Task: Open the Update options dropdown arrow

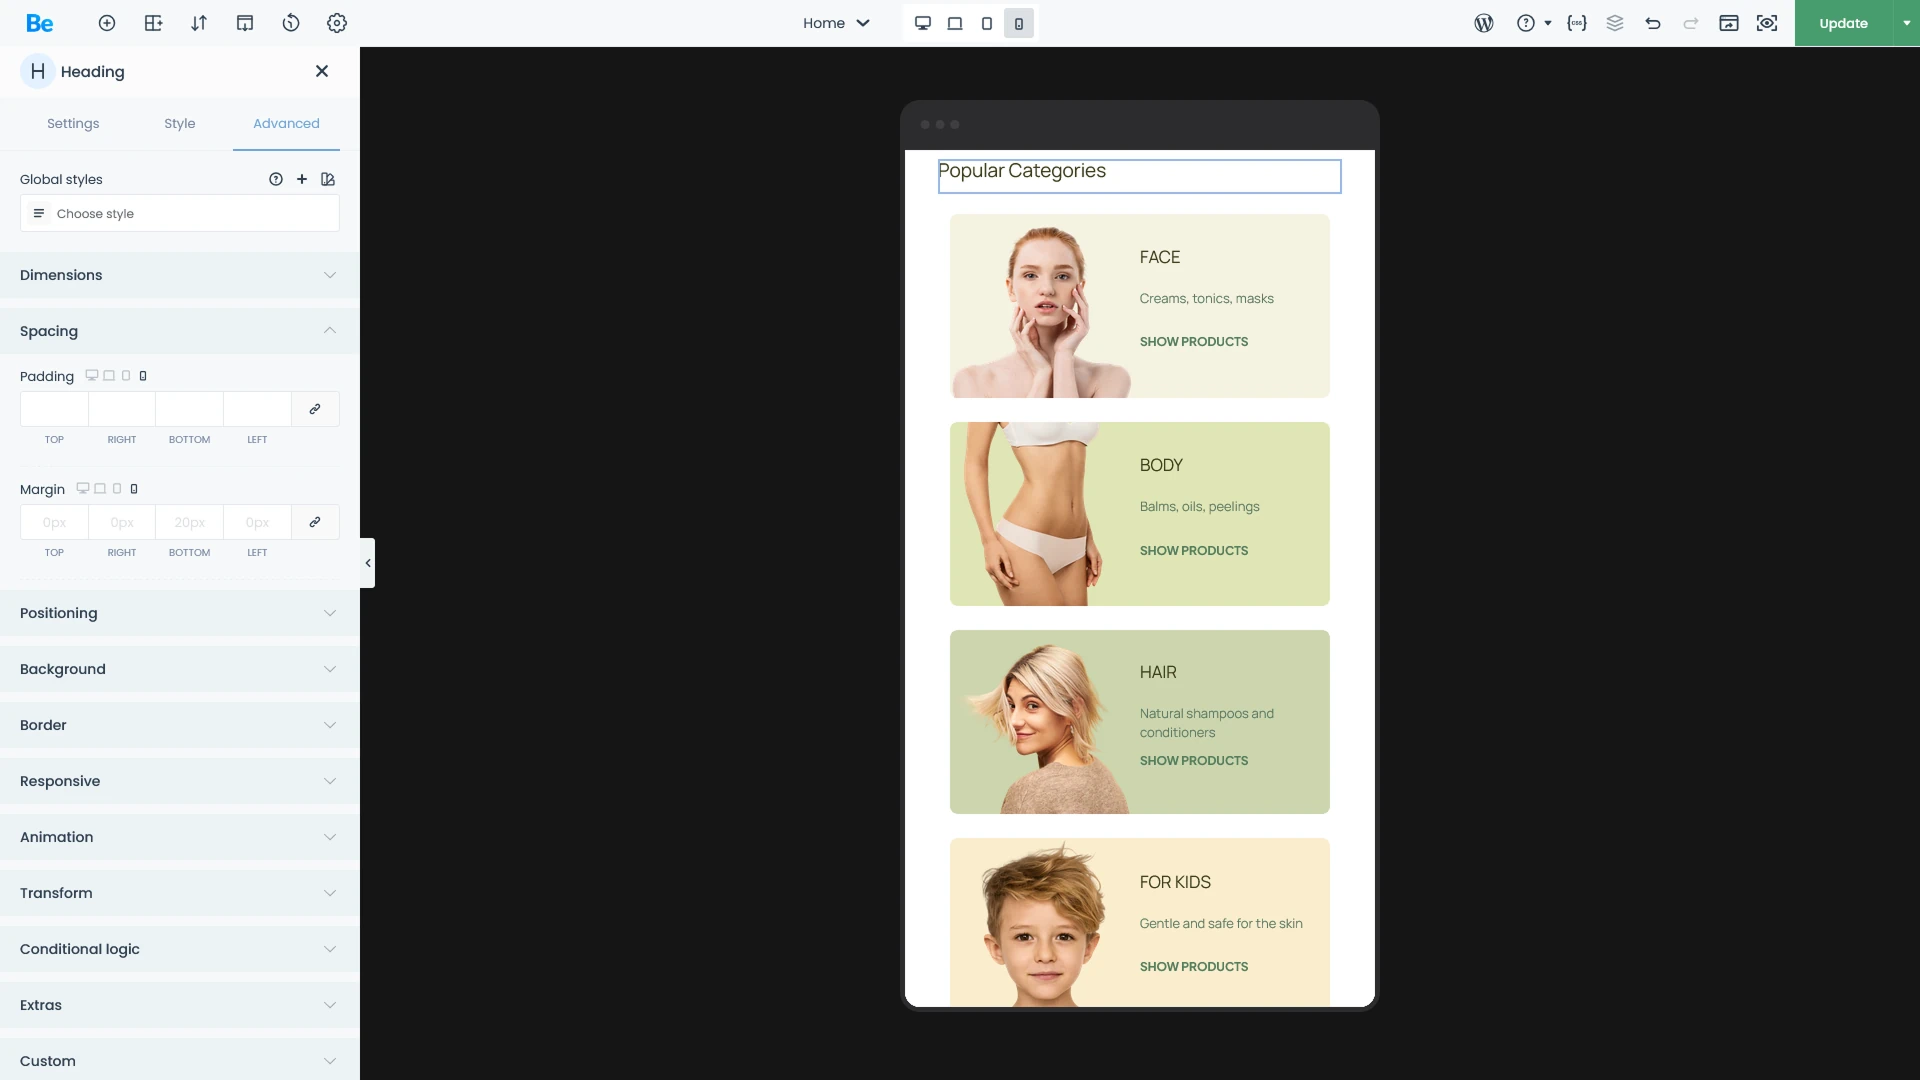Action: tap(1903, 23)
